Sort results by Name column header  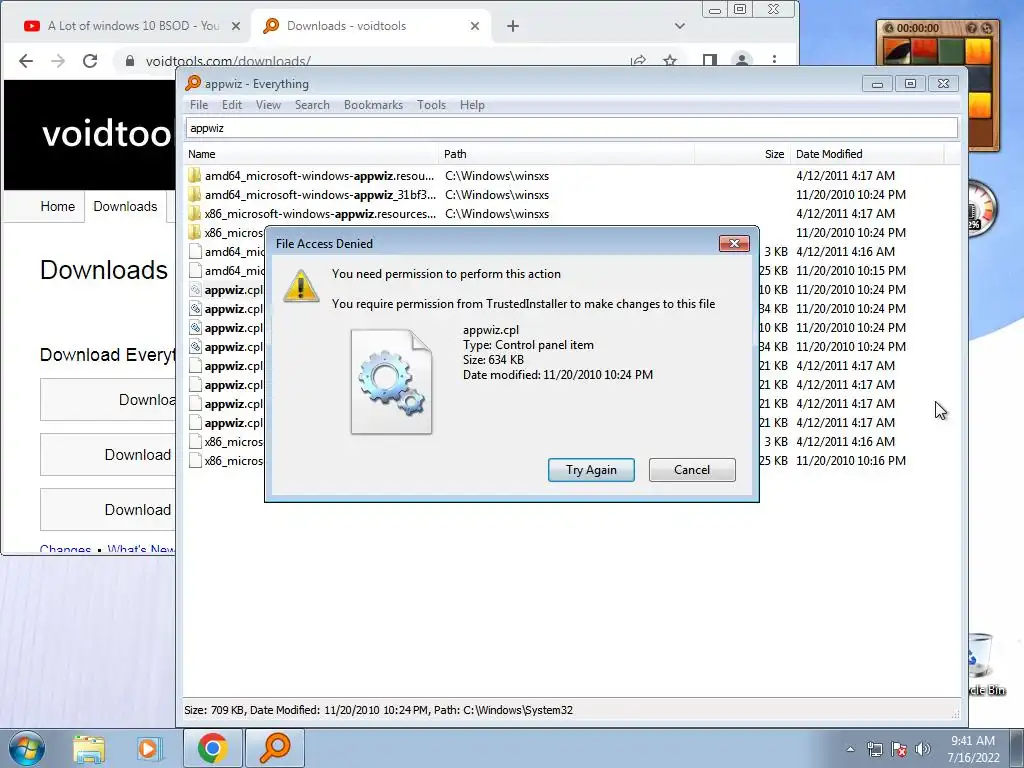tap(312, 154)
